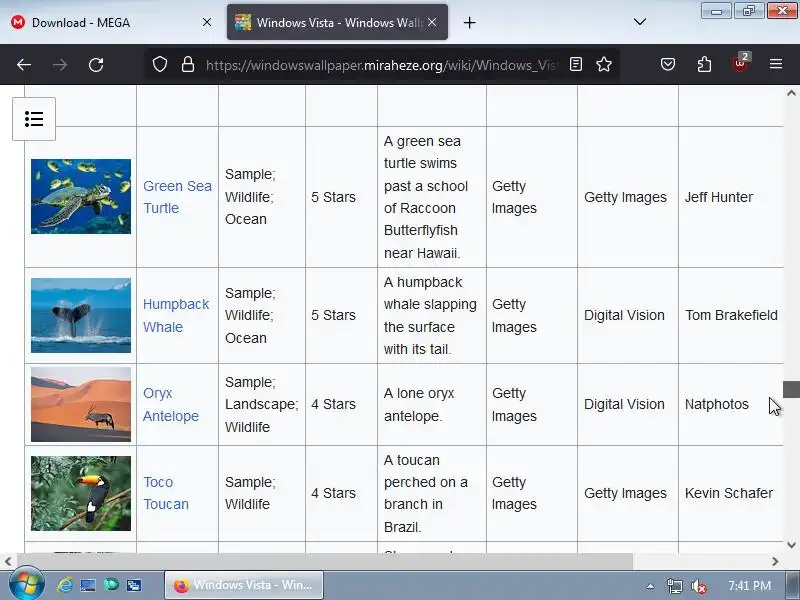Screen dimensions: 800x600
Task: Click the page scroll up arrow
Action: (791, 93)
